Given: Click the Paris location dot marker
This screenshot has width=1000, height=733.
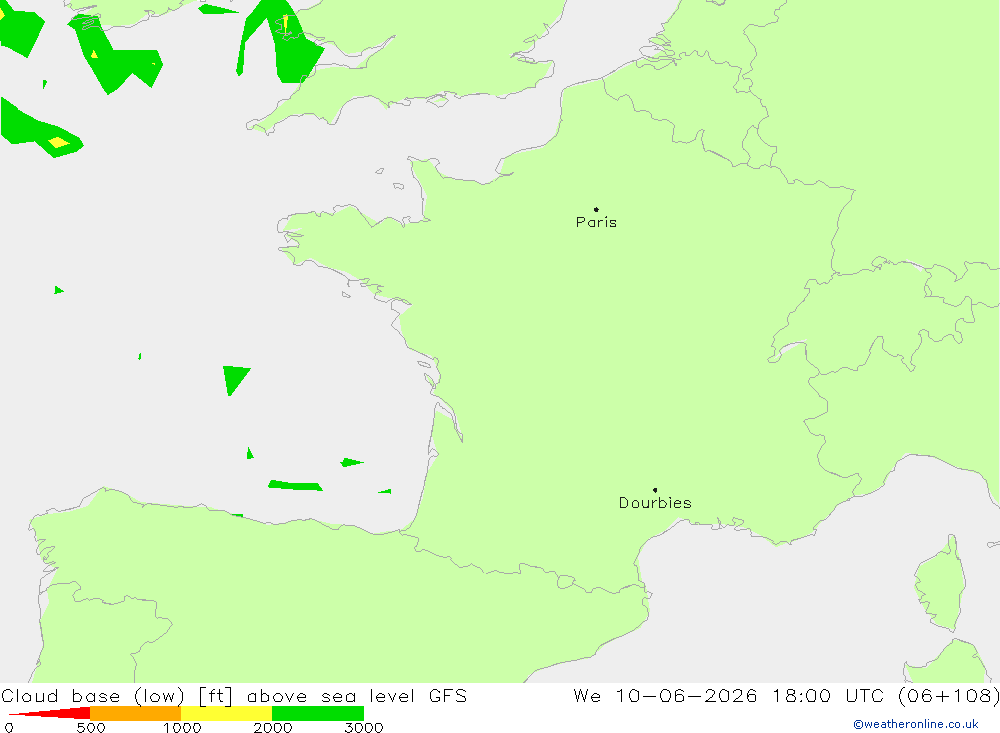Looking at the screenshot, I should coord(596,209).
